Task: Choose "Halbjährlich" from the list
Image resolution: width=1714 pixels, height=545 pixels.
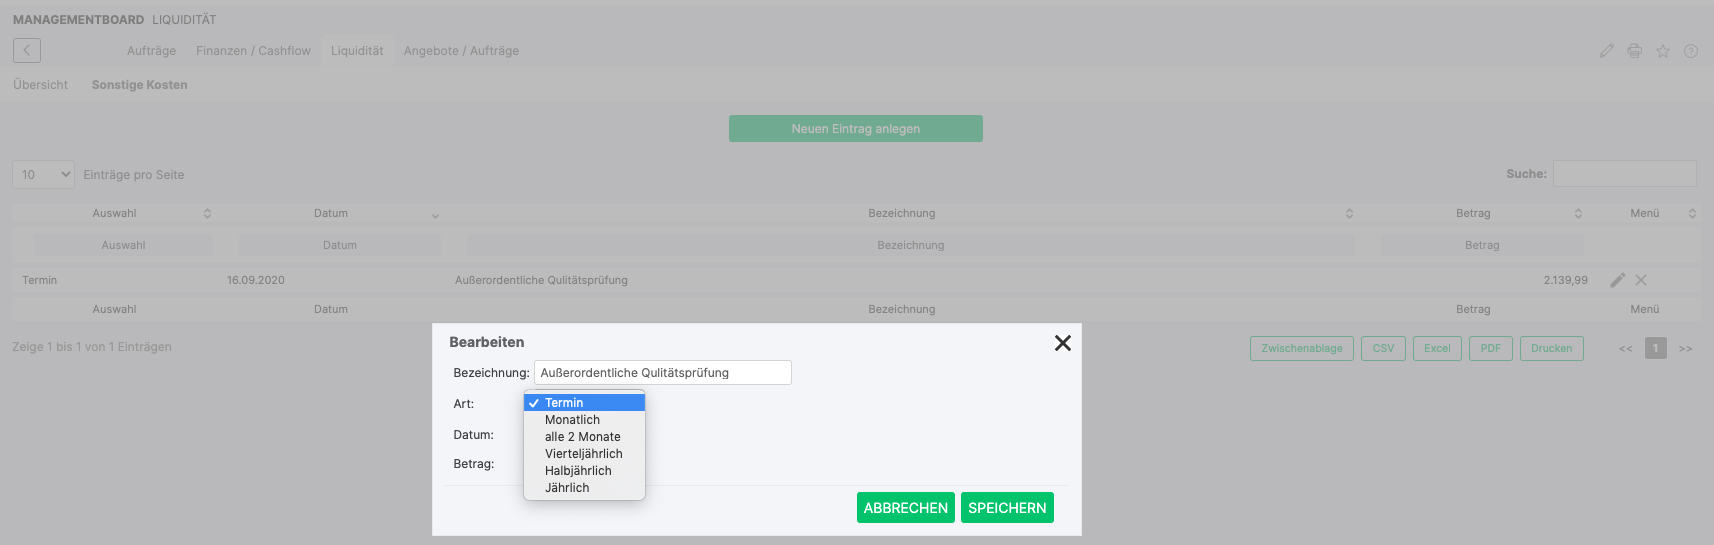Action: [578, 471]
